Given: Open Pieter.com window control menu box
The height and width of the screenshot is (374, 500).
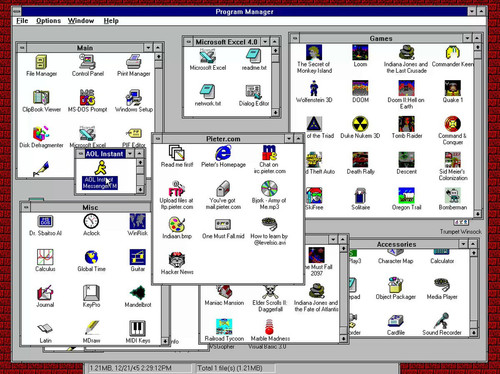Looking at the screenshot, I should (x=158, y=139).
